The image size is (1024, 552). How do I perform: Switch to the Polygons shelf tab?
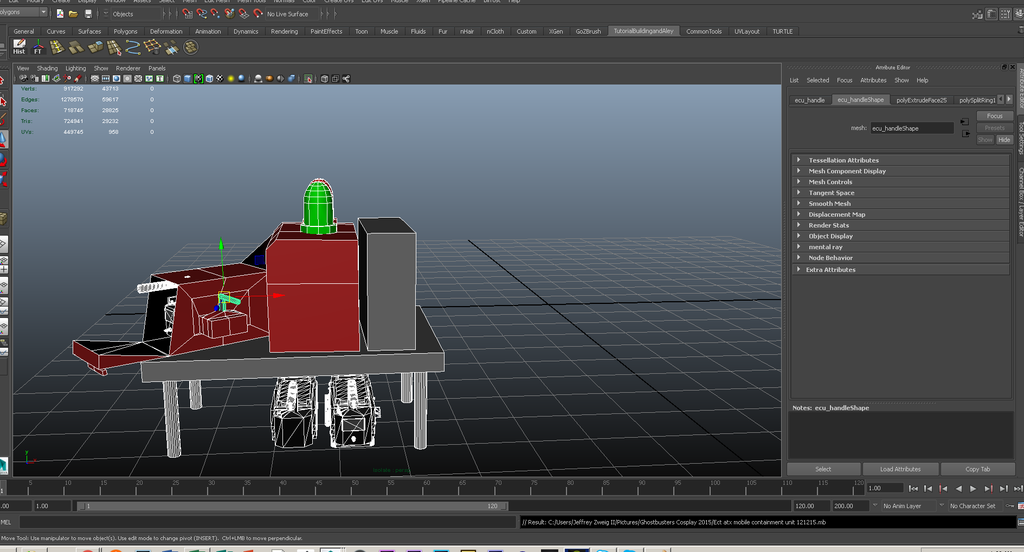click(125, 31)
